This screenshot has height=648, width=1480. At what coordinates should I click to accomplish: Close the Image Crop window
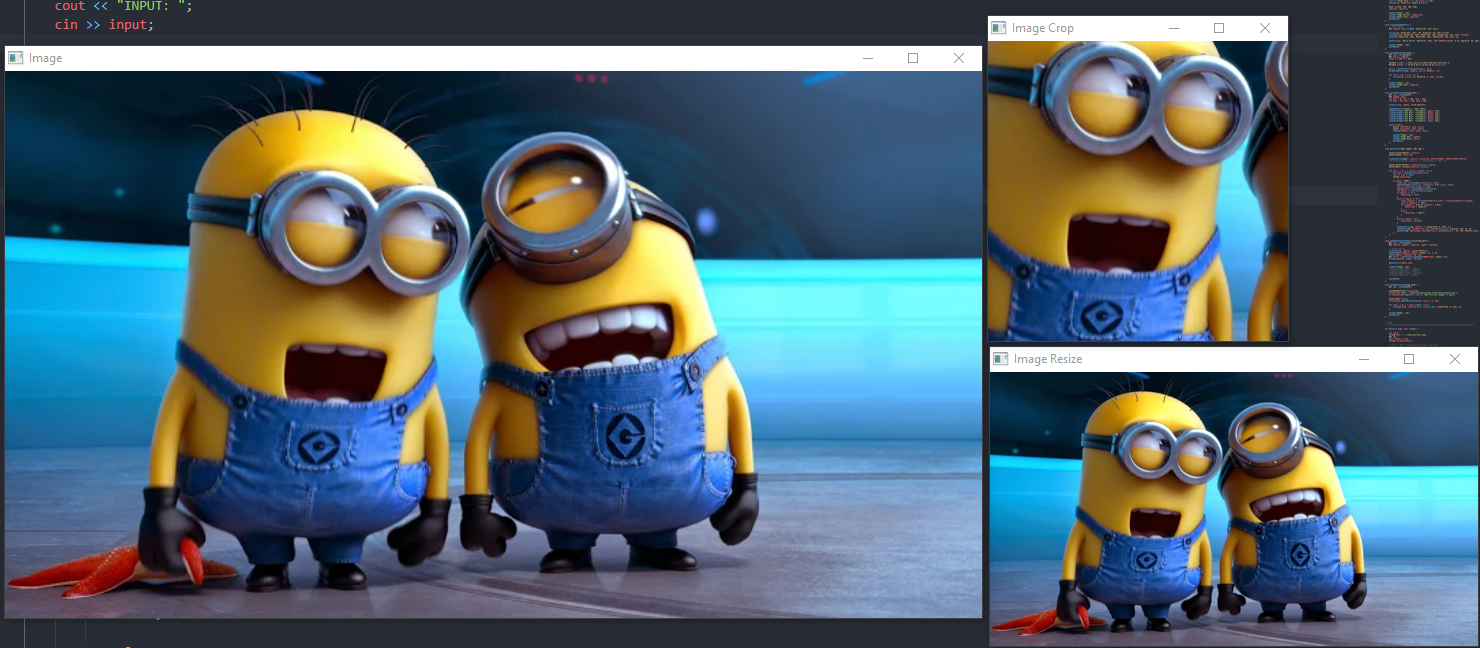[1265, 28]
